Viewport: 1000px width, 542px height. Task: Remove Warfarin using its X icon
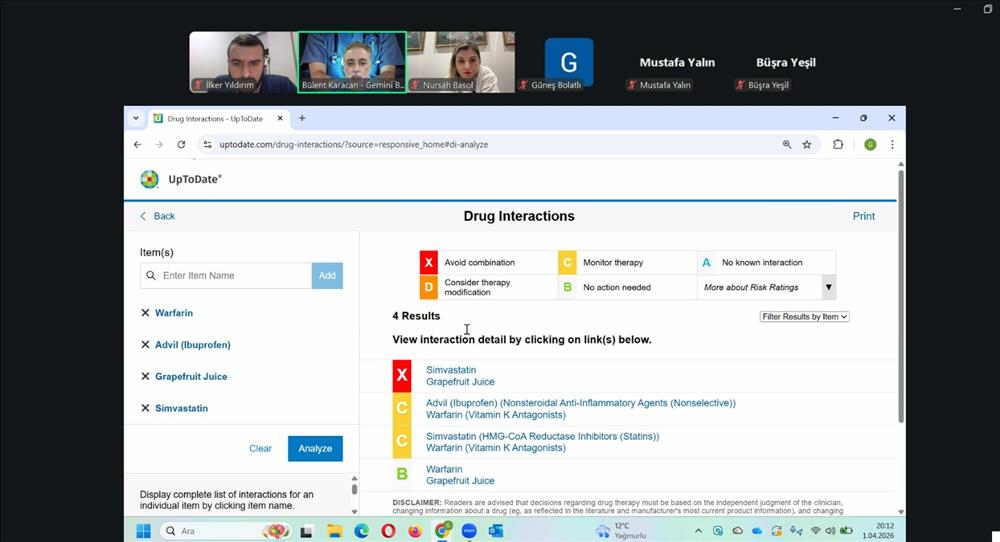[146, 313]
